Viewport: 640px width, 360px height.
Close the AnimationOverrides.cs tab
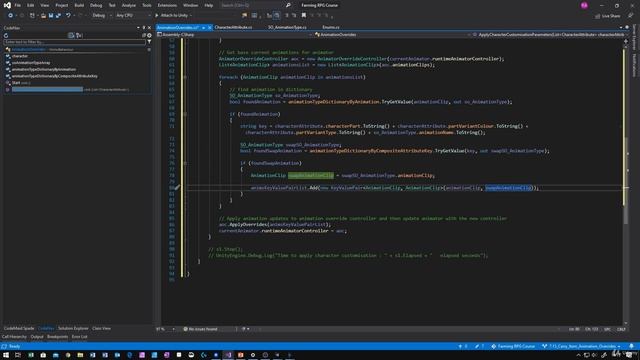click(x=210, y=27)
